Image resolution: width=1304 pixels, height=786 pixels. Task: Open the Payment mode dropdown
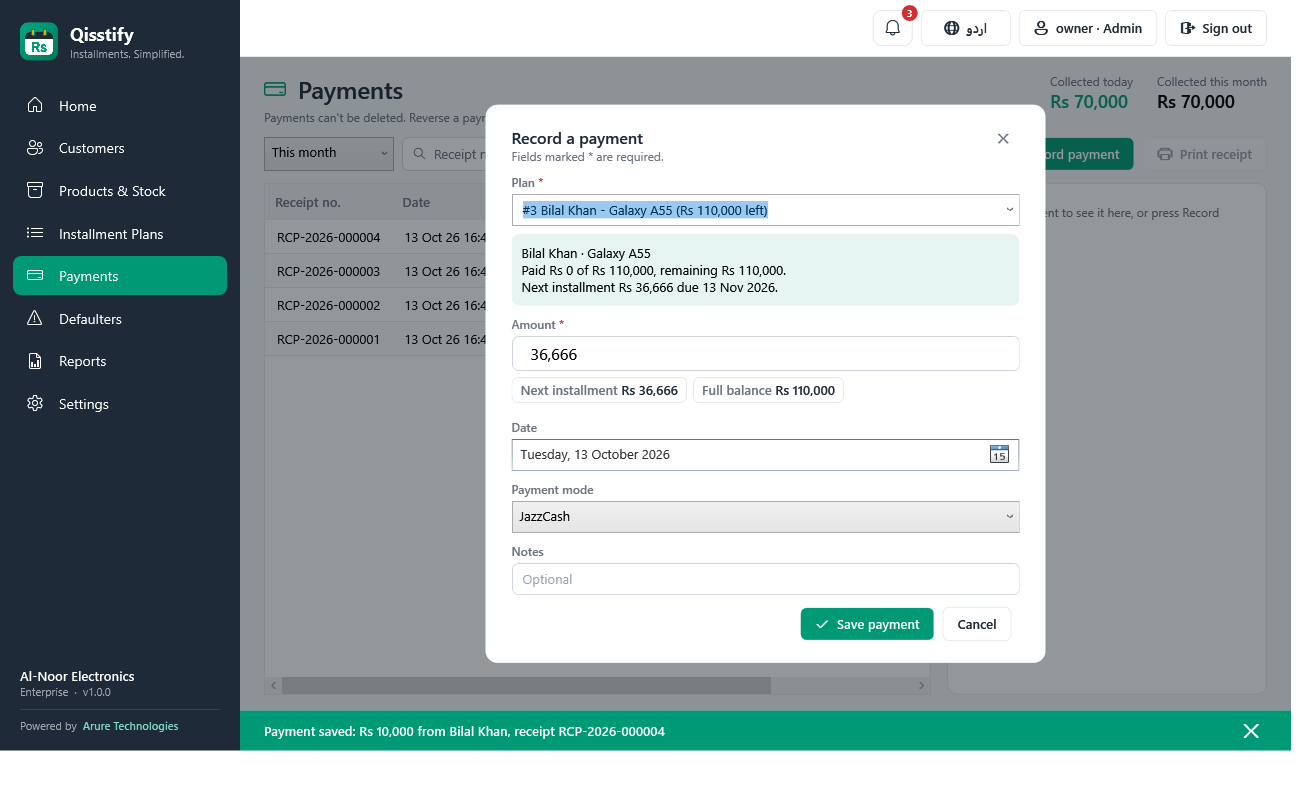[766, 517]
